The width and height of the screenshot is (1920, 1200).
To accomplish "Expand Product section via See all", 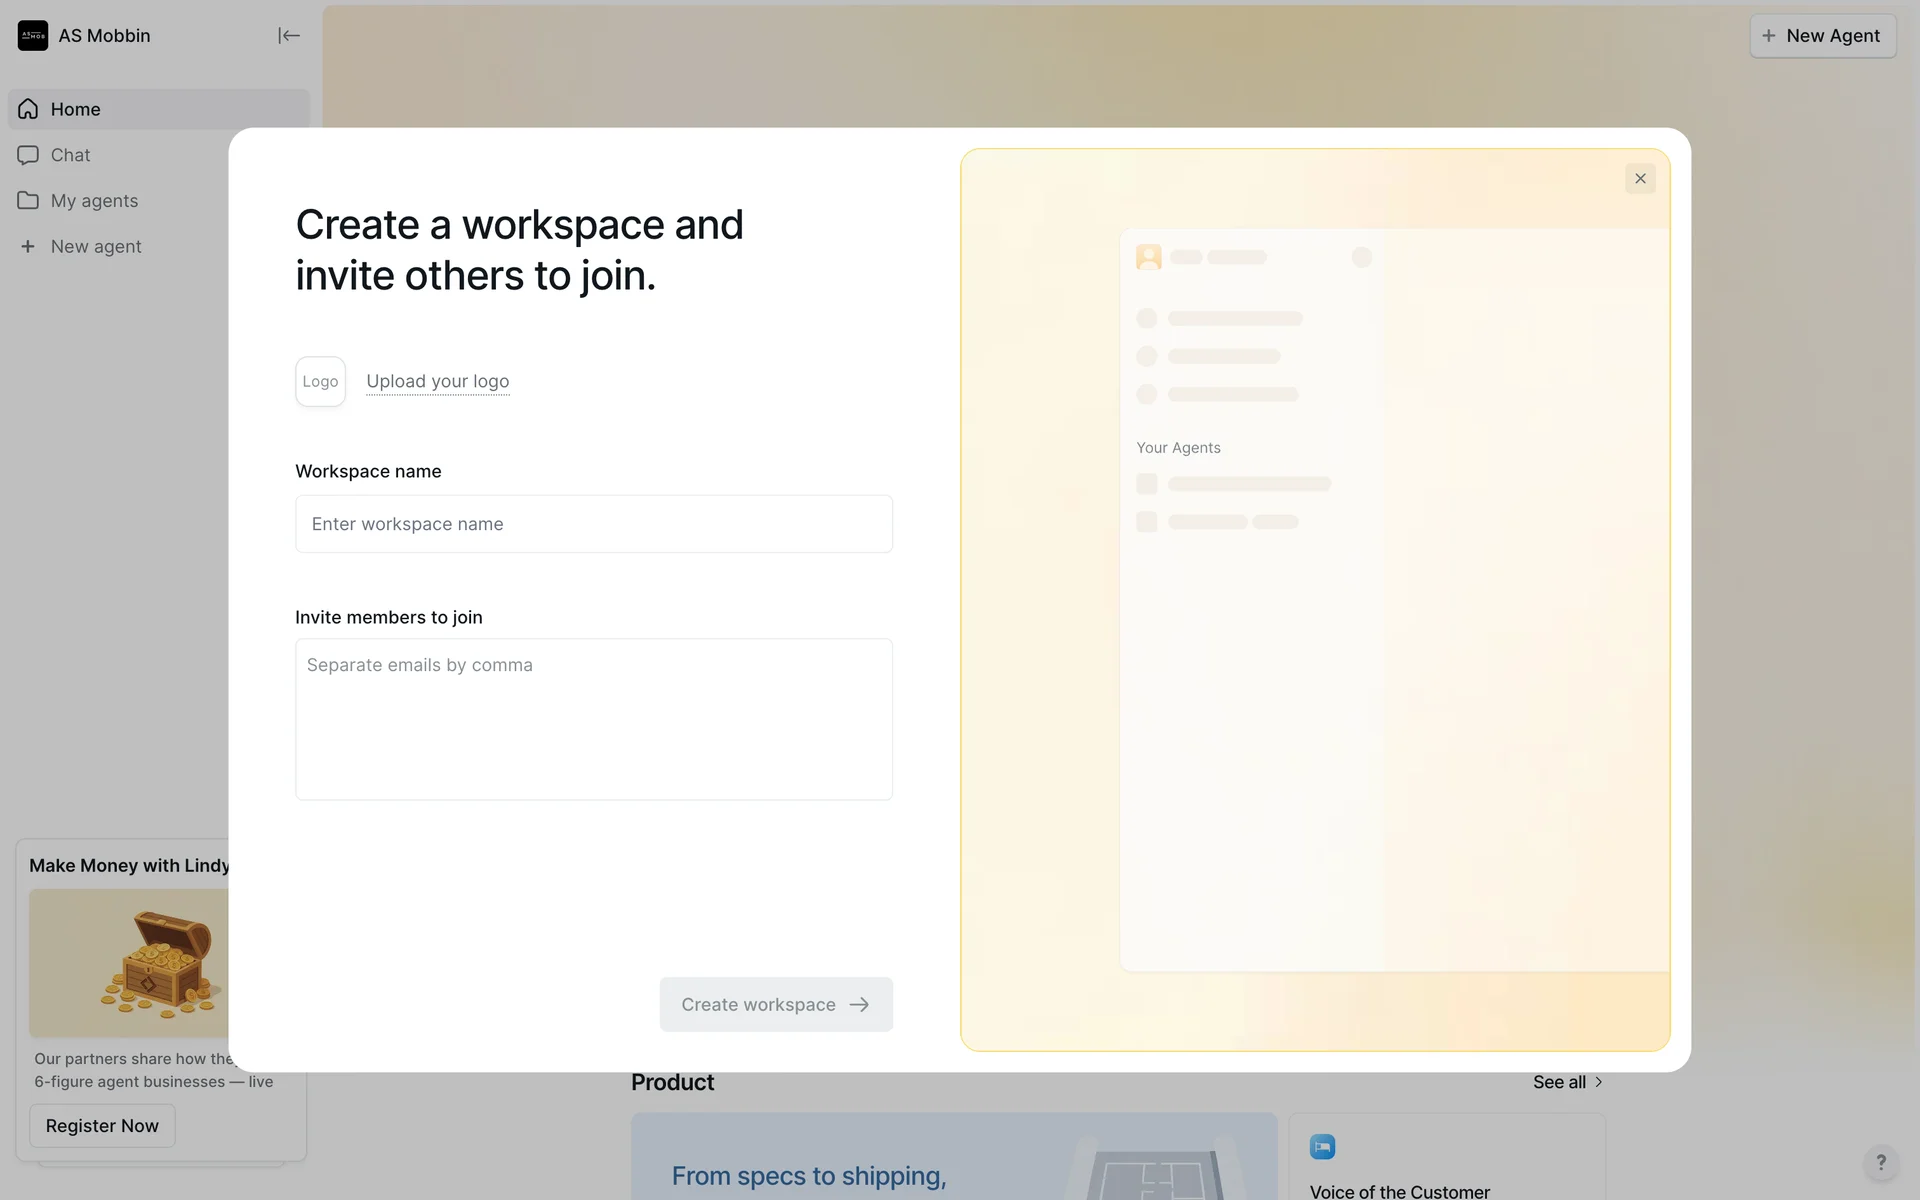I will coord(1566,1082).
